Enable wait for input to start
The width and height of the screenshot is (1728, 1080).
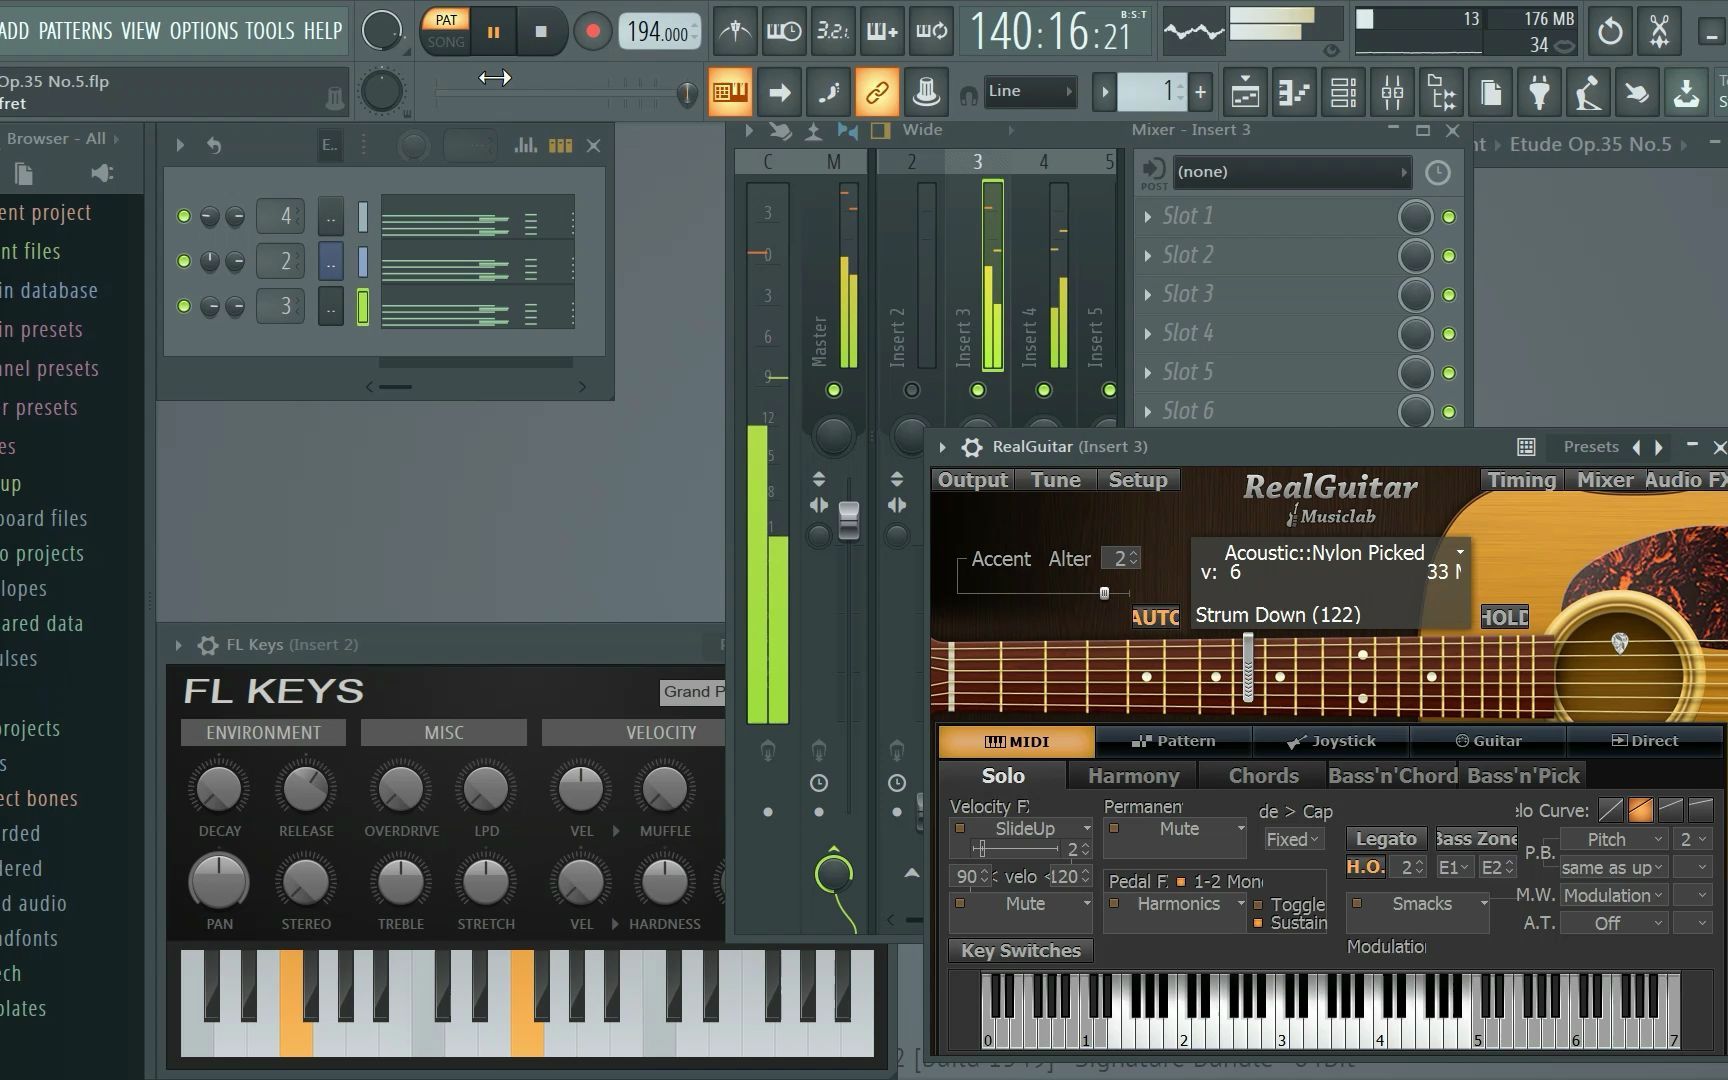(x=783, y=31)
